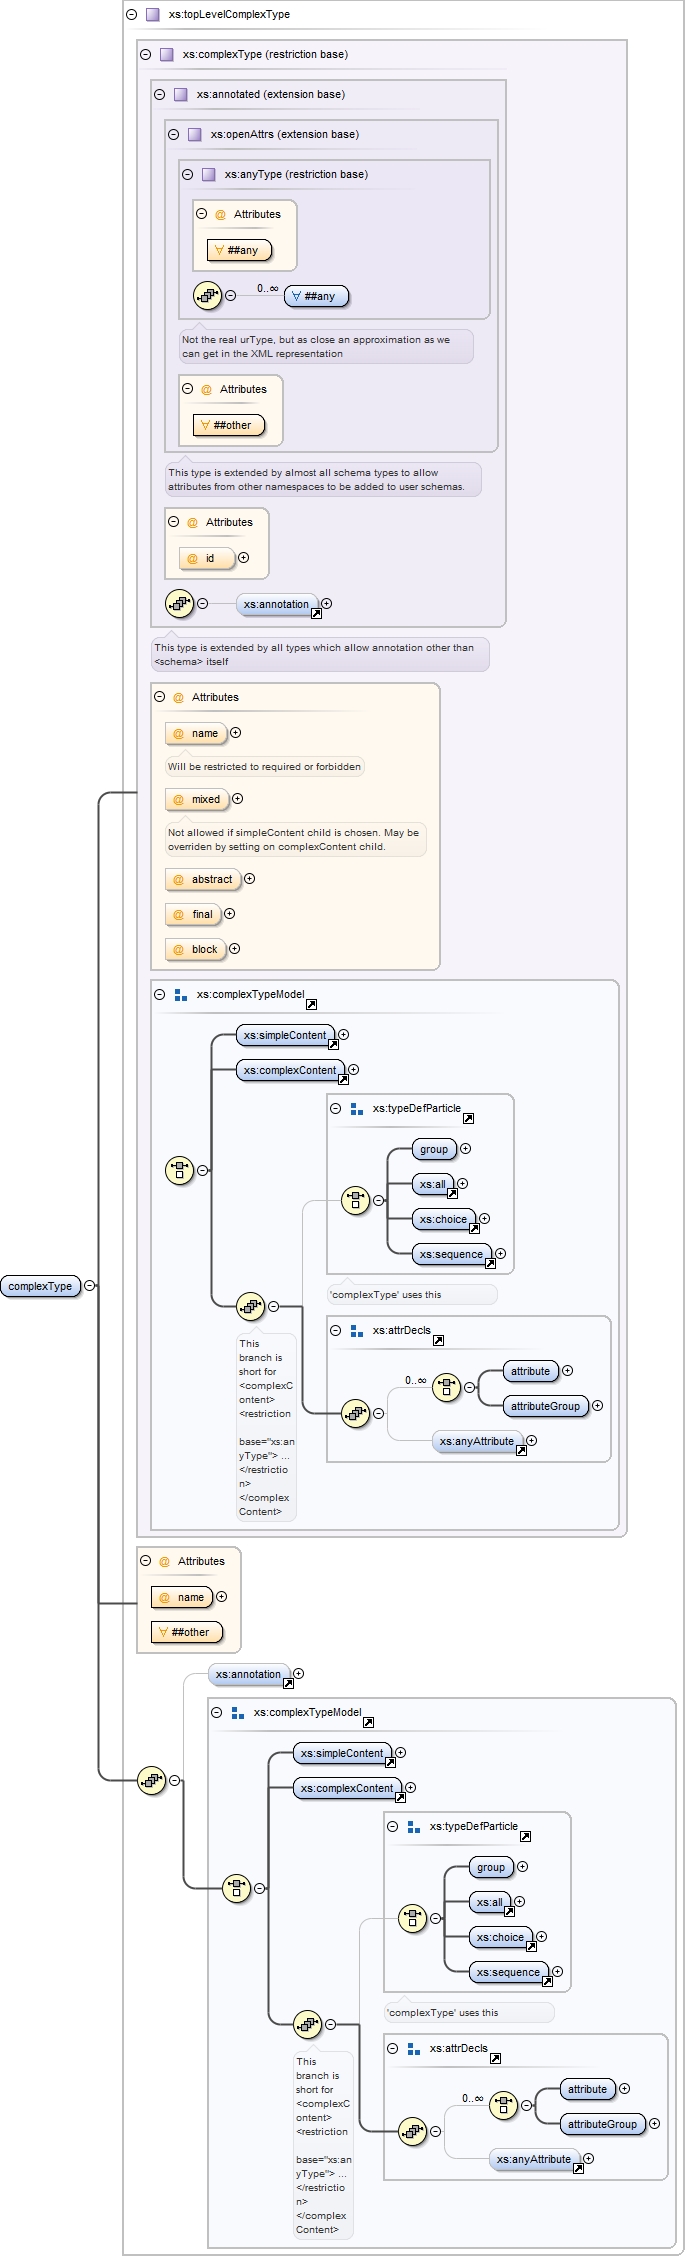Select the abstract attribute

[202, 879]
